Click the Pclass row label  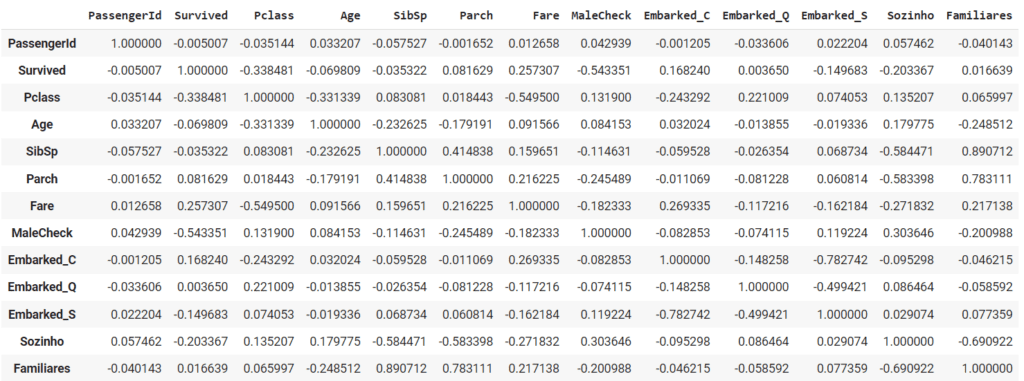(42, 97)
